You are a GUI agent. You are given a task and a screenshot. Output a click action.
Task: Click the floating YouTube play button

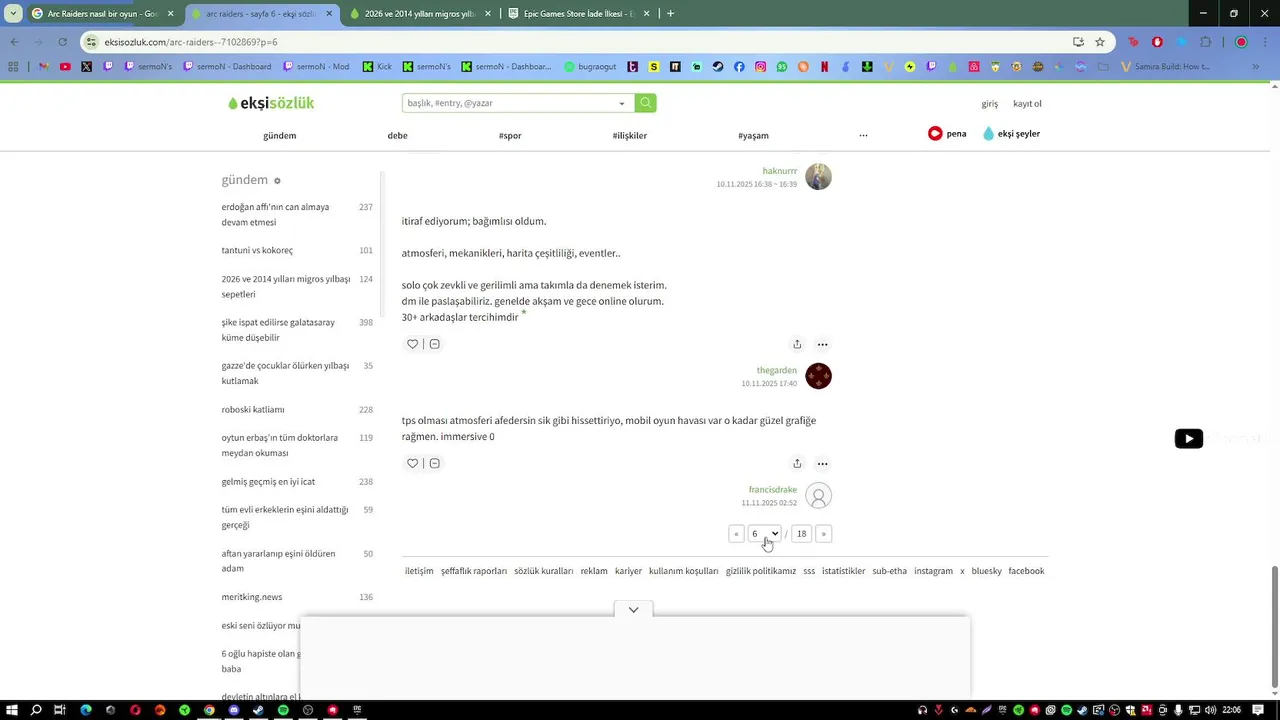(1188, 438)
